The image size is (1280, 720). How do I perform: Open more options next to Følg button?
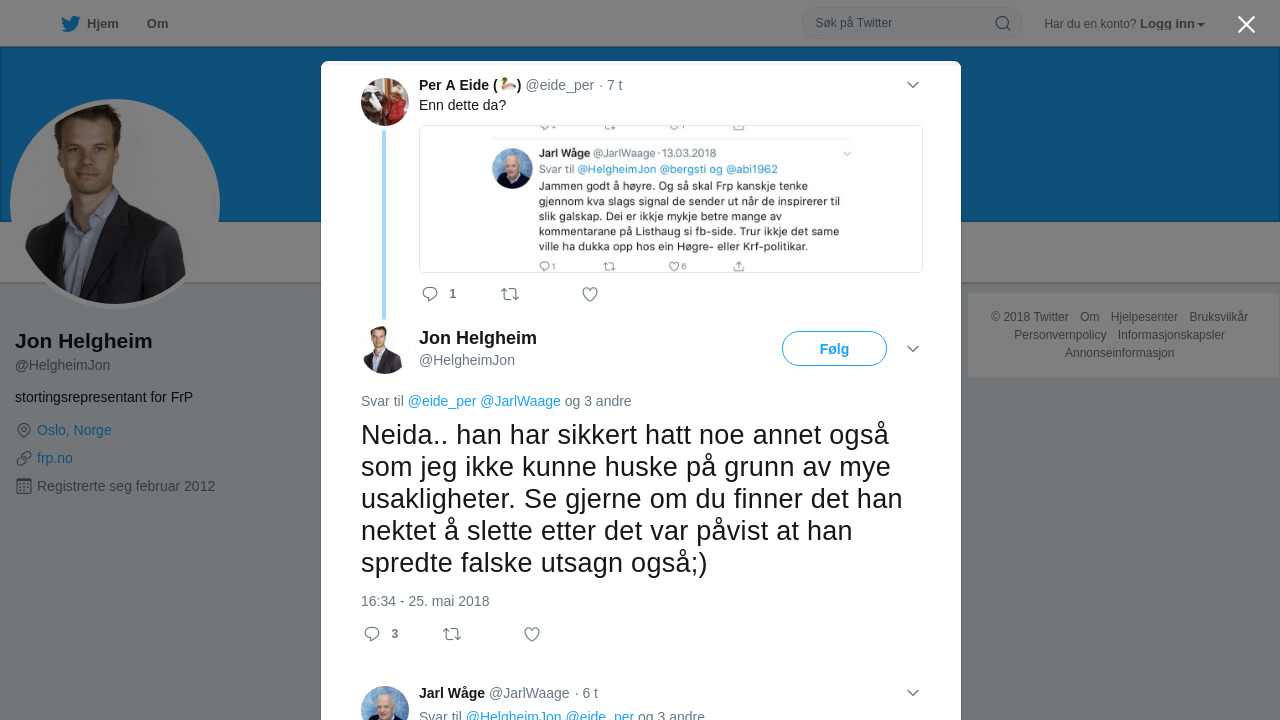913,349
